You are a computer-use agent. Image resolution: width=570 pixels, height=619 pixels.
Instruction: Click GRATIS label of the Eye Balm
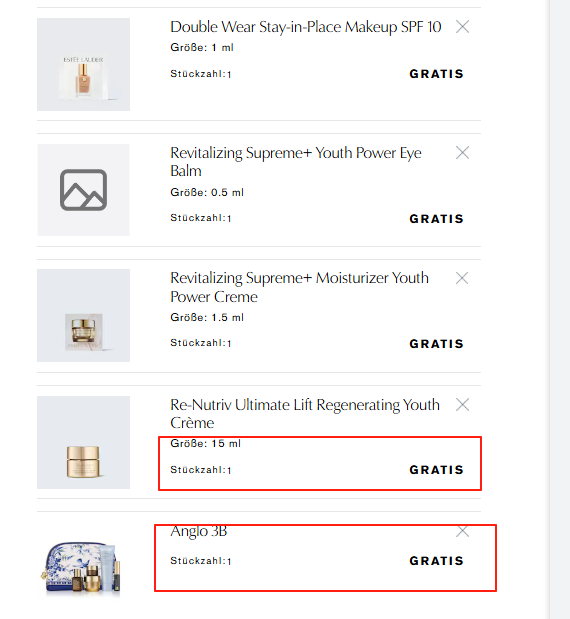click(x=436, y=219)
